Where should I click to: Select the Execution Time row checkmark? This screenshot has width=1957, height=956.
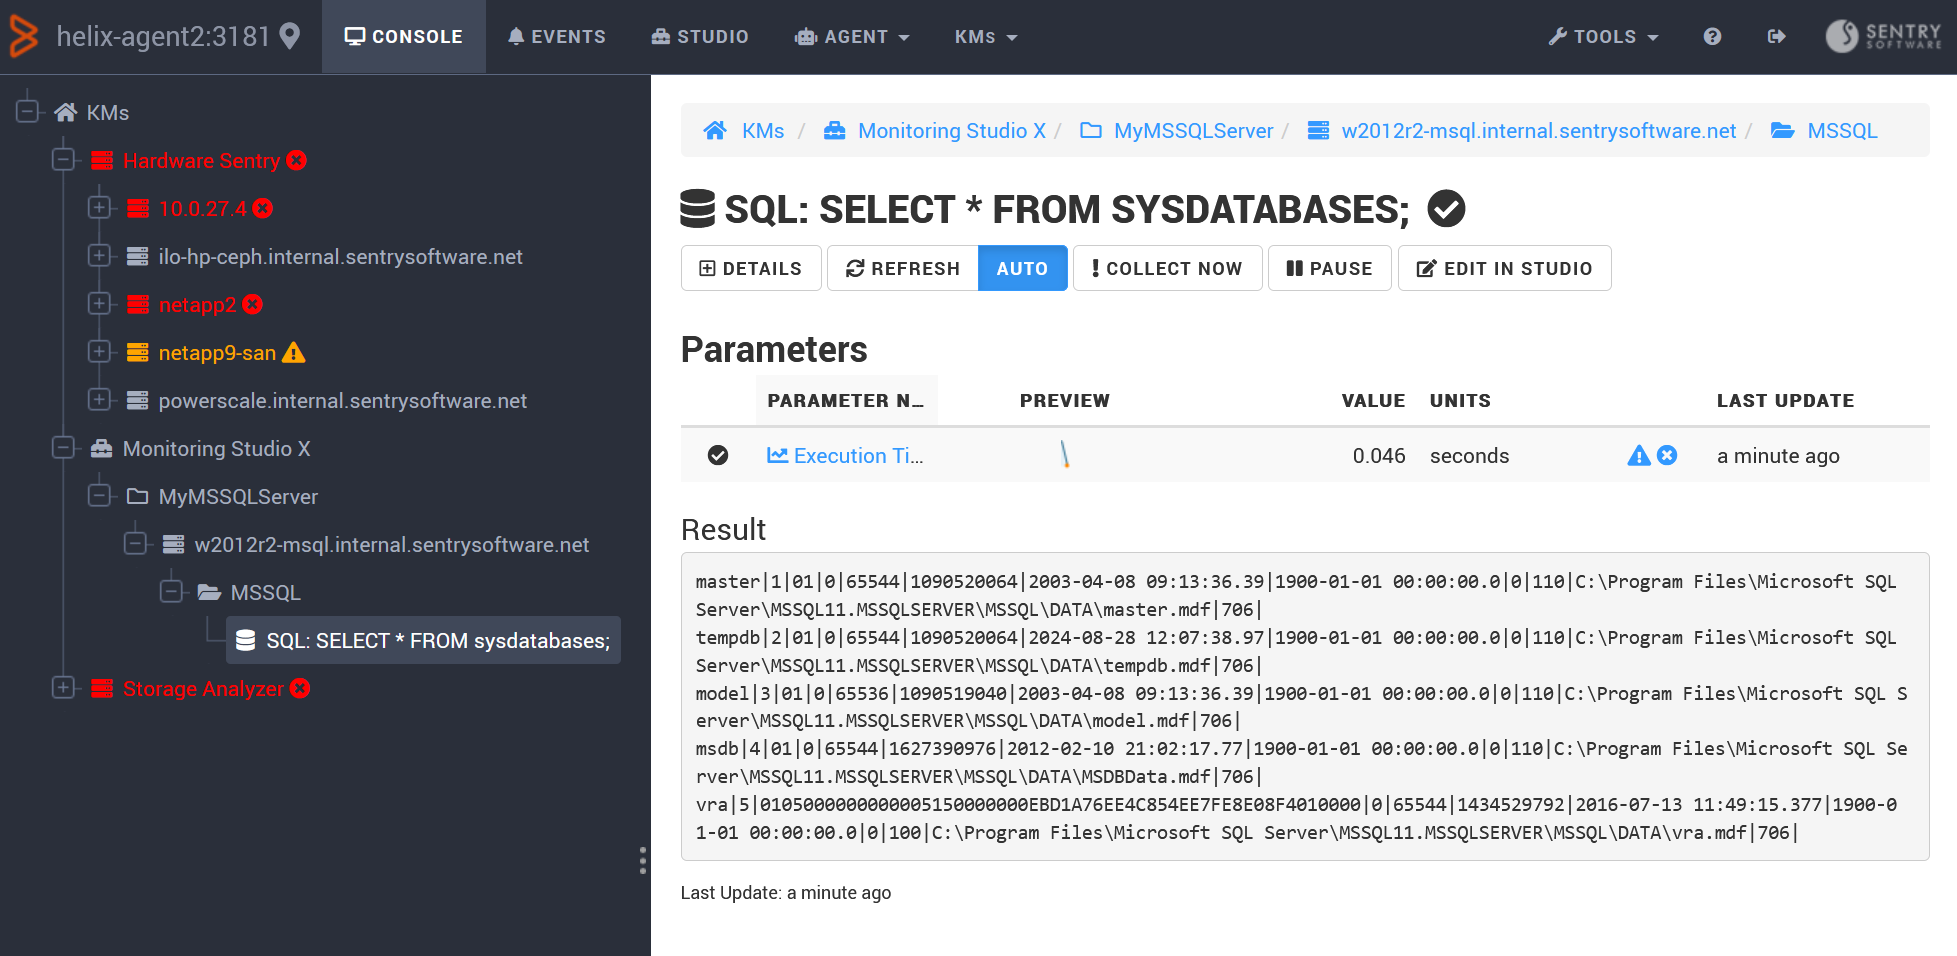(718, 456)
